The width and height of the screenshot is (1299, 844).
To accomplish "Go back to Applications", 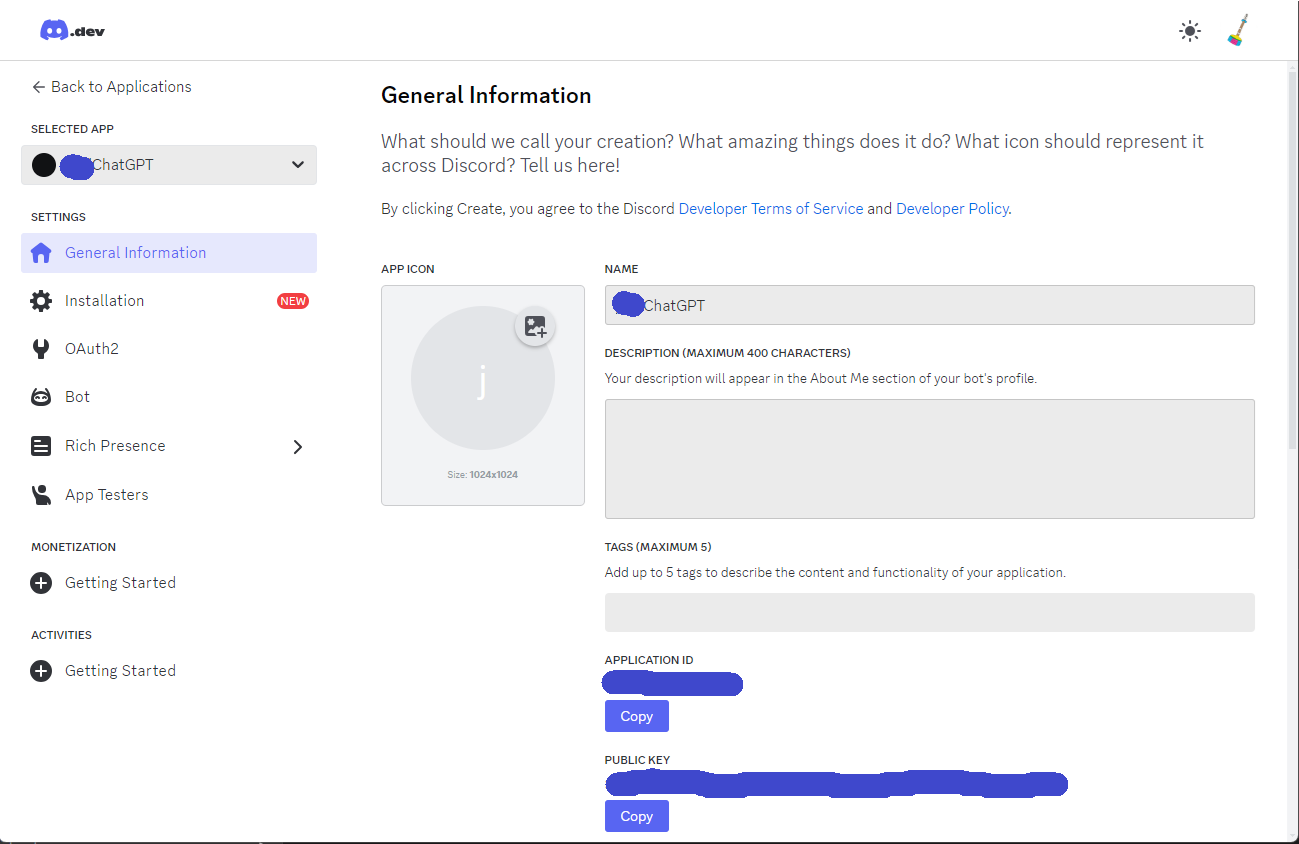I will [111, 87].
